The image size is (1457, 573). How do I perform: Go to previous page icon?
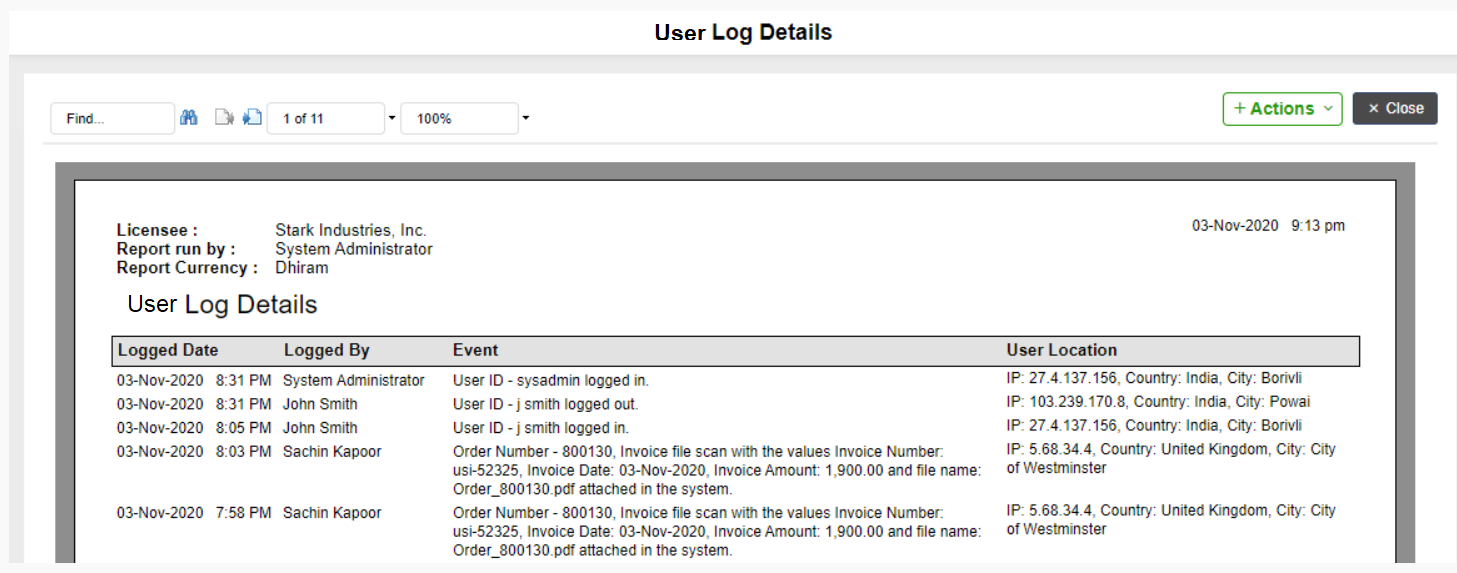pos(225,118)
